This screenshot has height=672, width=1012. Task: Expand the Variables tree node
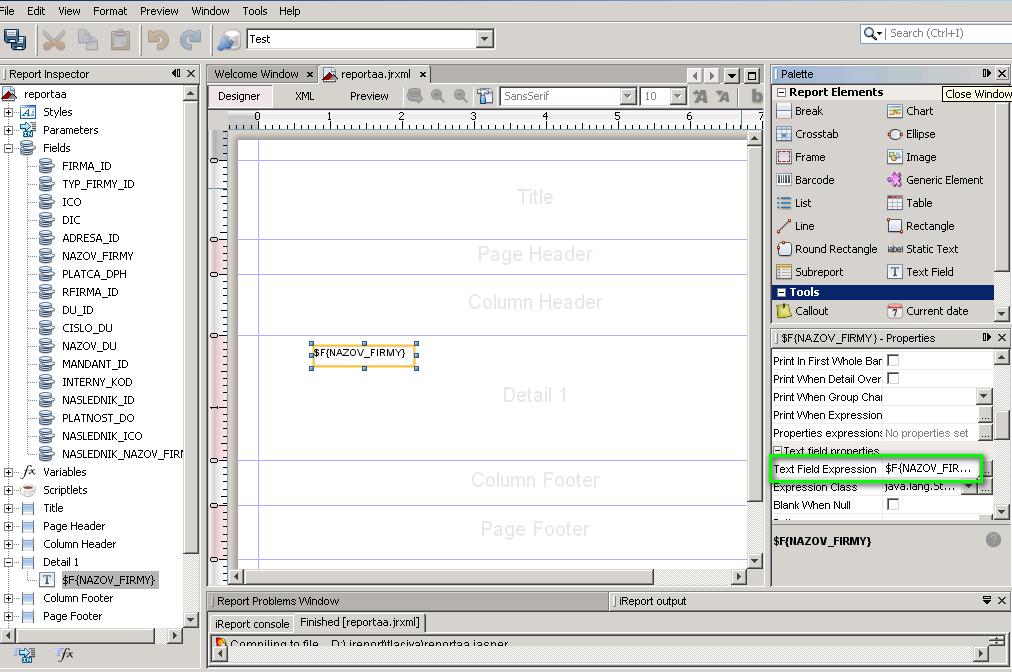point(8,472)
